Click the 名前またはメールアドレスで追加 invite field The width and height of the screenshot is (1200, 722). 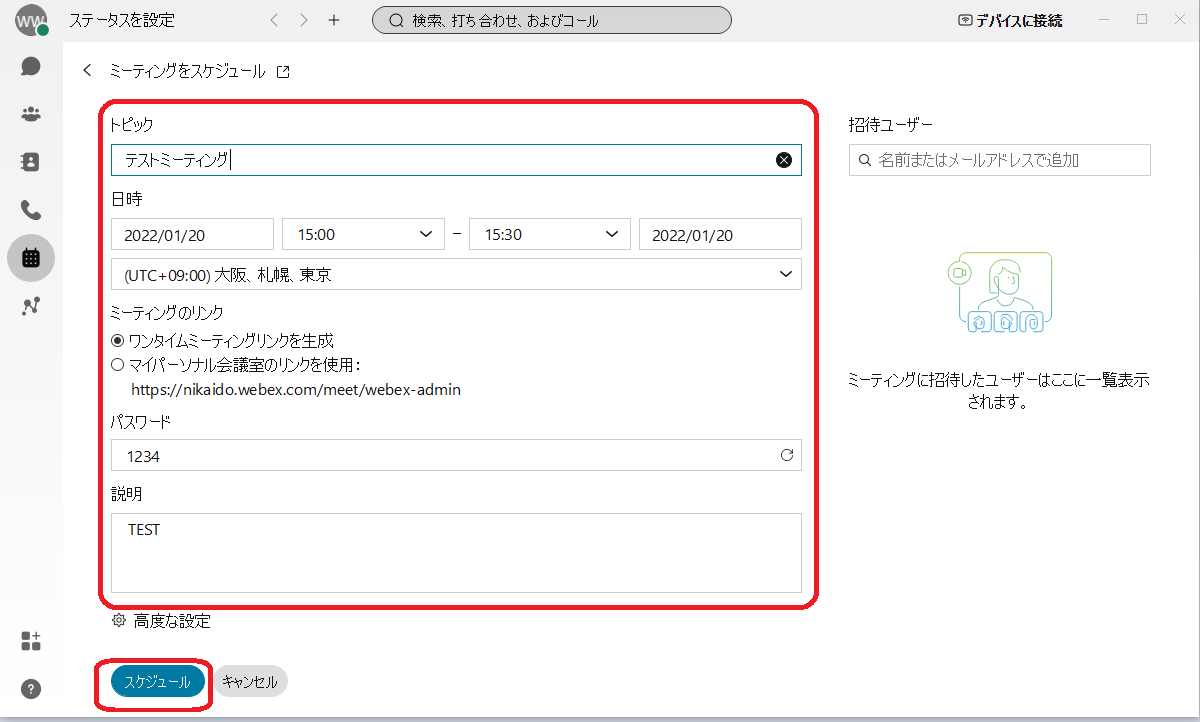1000,160
